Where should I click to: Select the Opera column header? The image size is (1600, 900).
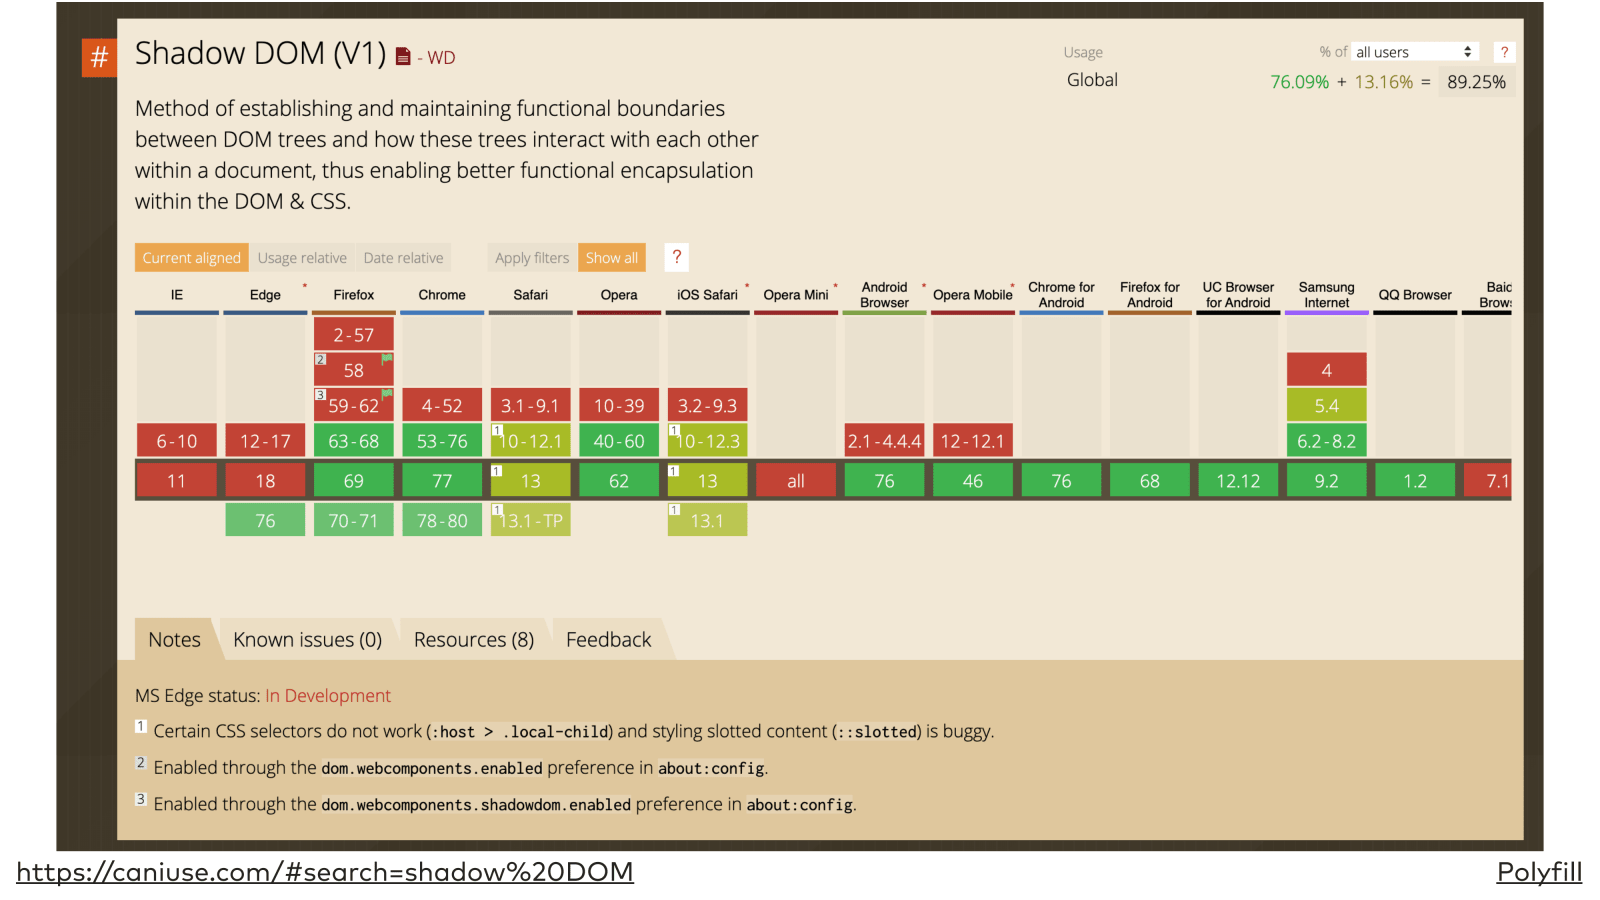619,295
